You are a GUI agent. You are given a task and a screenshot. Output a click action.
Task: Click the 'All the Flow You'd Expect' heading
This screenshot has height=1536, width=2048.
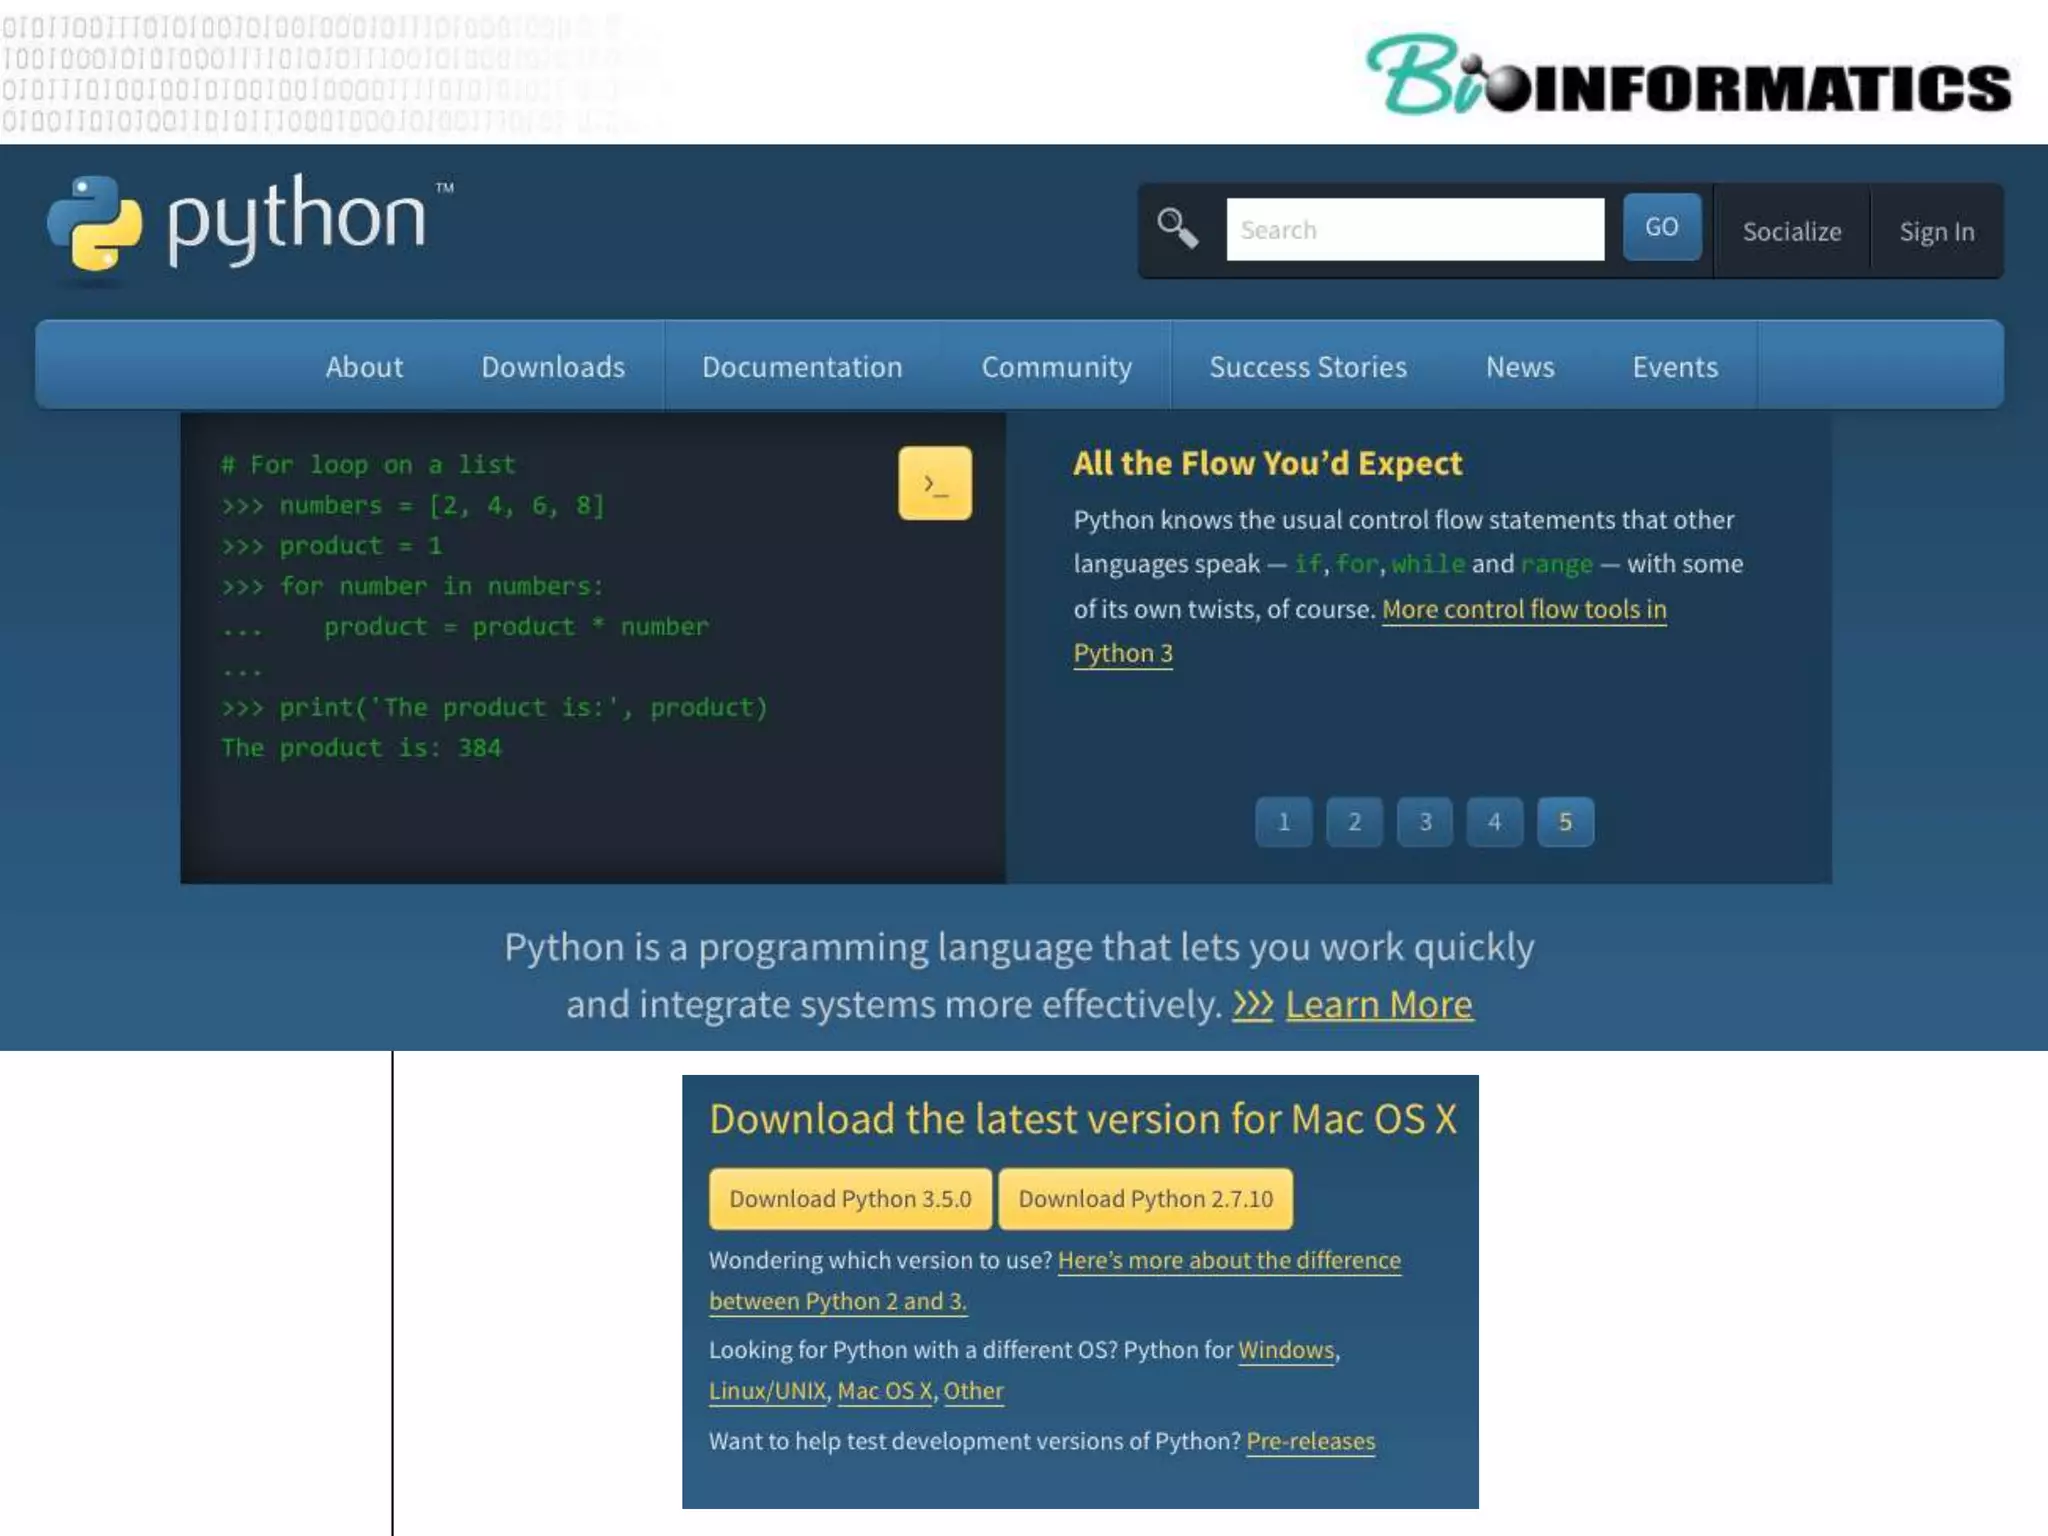coord(1267,463)
